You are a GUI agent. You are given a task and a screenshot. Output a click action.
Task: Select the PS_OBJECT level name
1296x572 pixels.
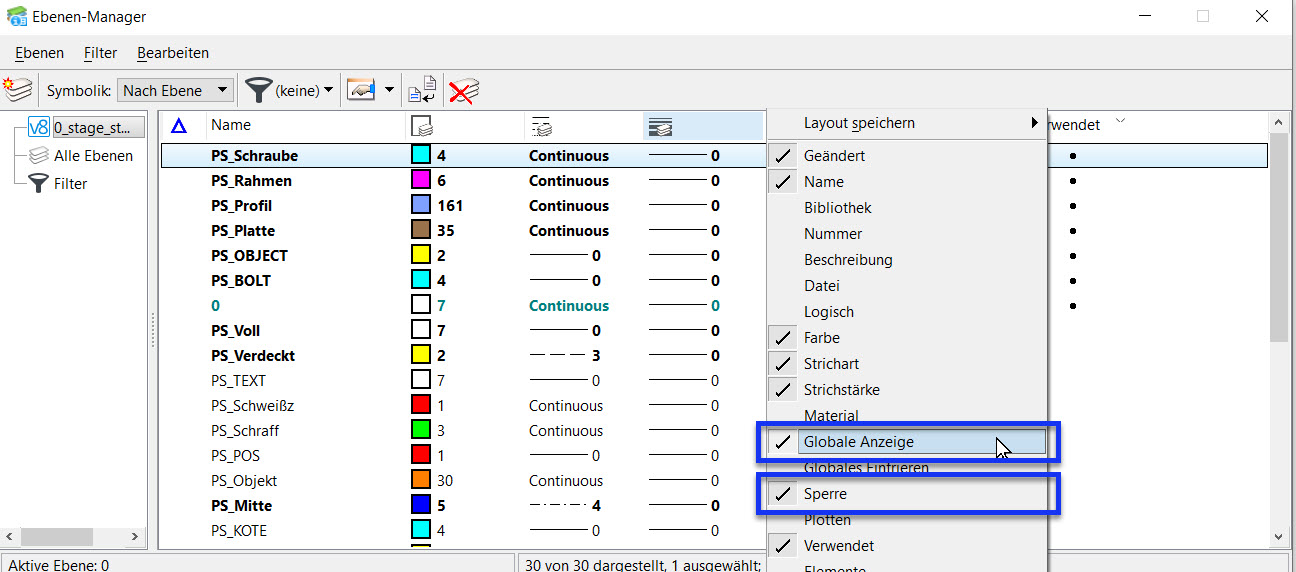pyautogui.click(x=249, y=256)
